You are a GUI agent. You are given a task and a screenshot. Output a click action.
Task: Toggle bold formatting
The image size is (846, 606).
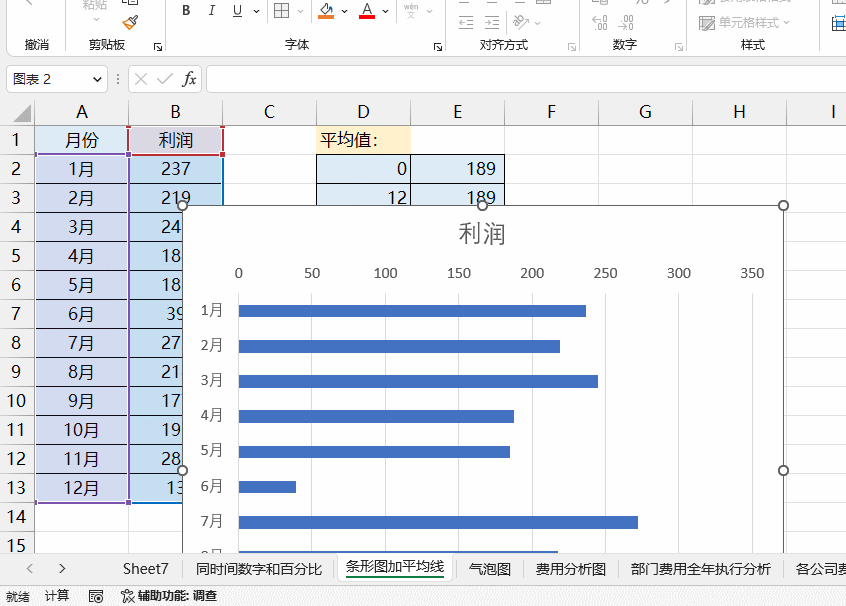pyautogui.click(x=186, y=11)
